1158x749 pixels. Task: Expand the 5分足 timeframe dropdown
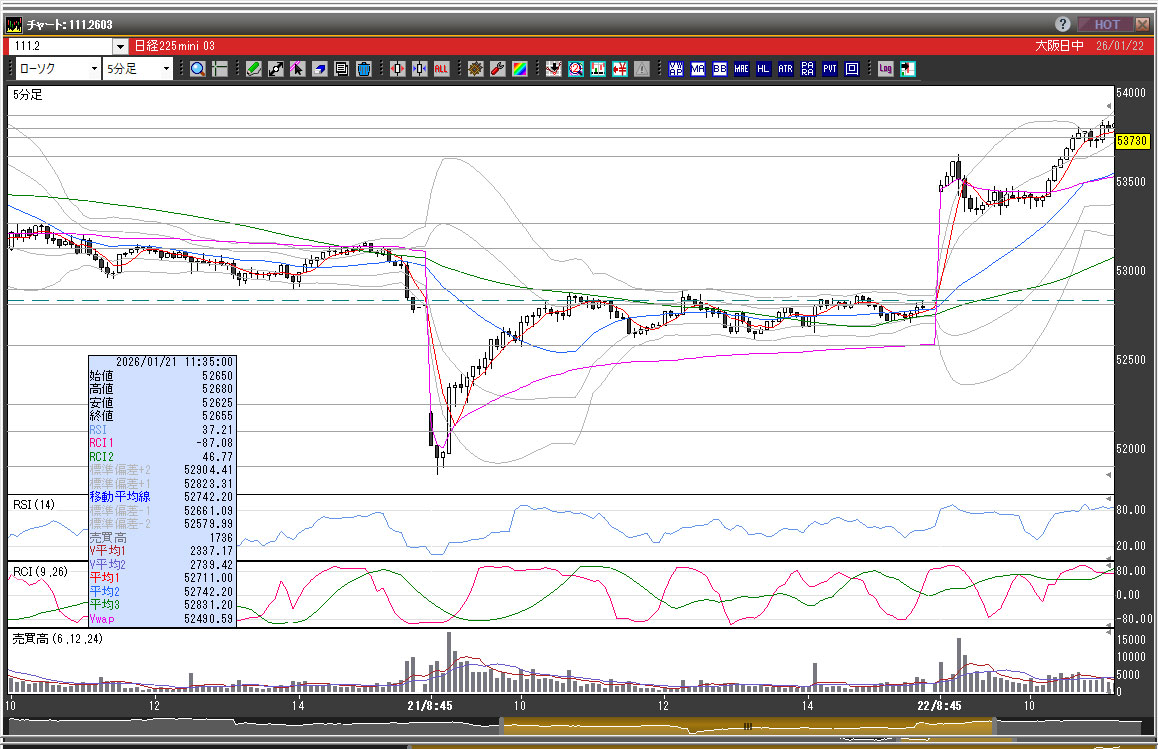click(167, 69)
